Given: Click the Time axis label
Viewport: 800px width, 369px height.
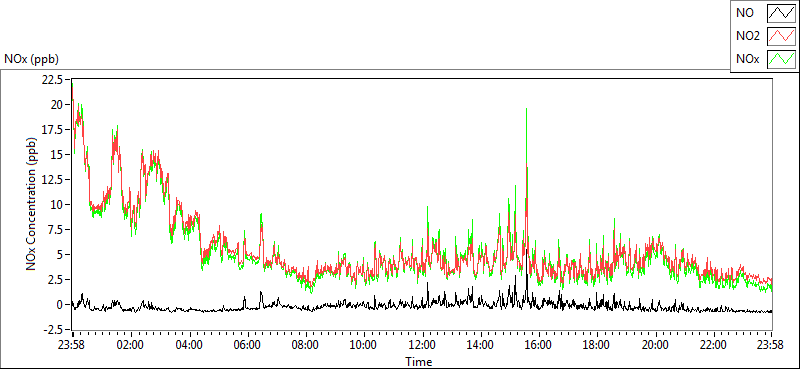Looking at the screenshot, I should 419,362.
